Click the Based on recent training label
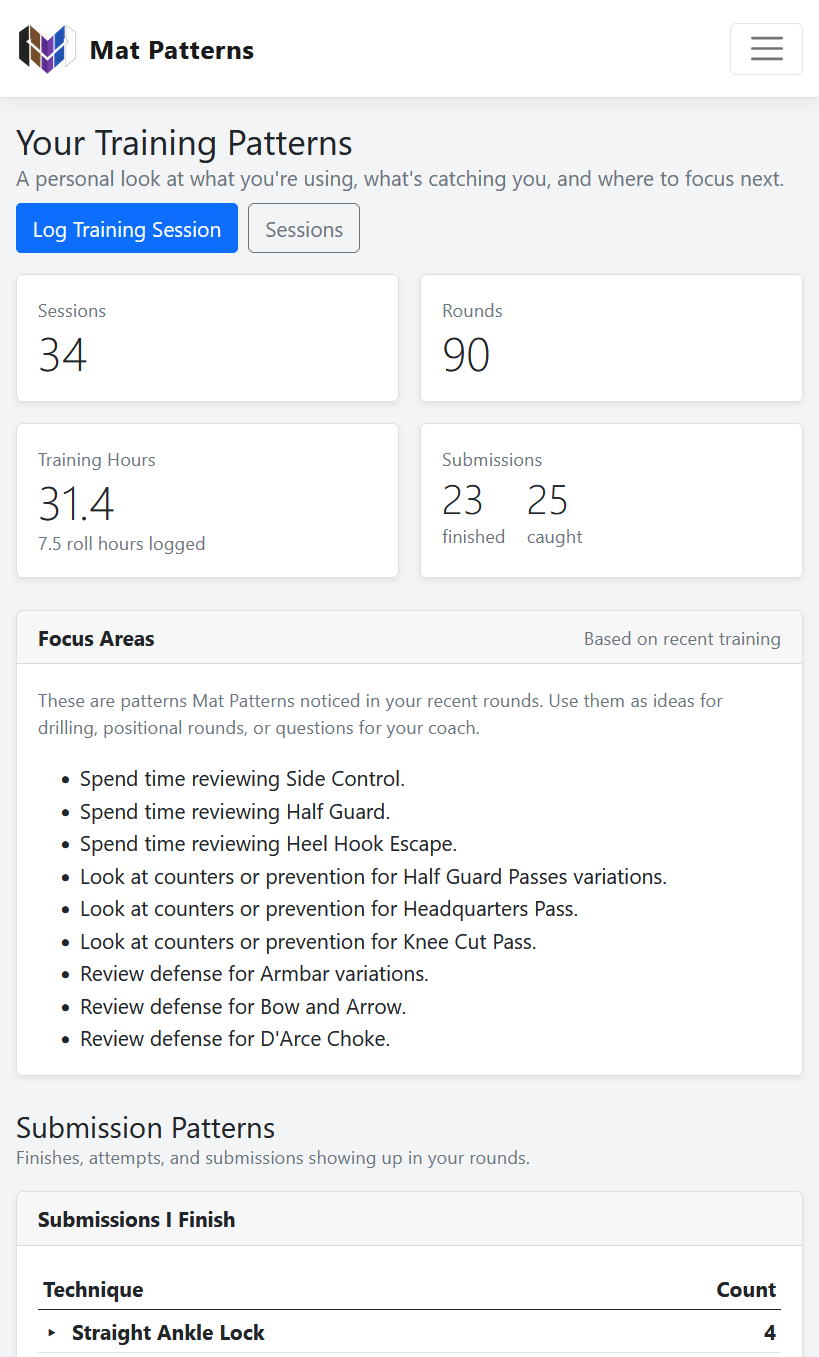The height and width of the screenshot is (1357, 819). 682,638
